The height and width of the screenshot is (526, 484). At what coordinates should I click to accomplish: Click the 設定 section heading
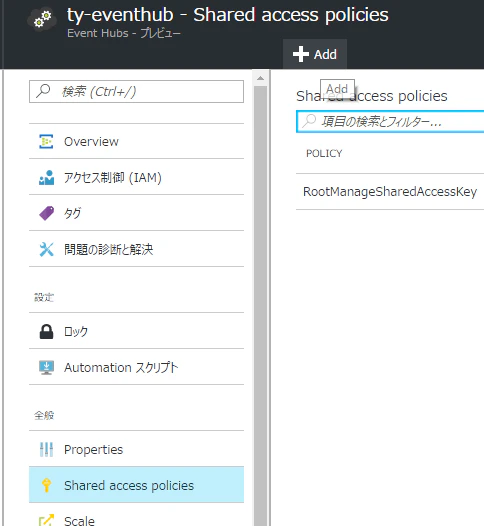44,297
